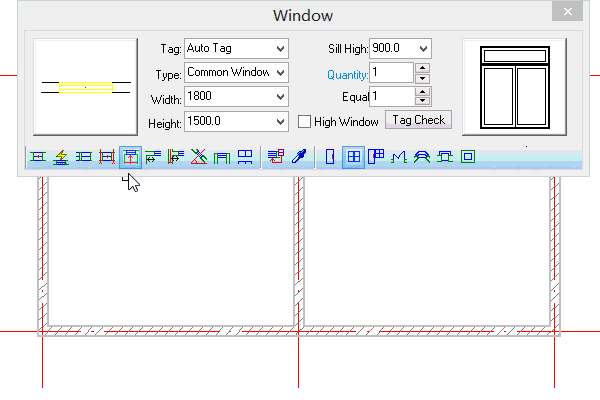
Task: Choose the fill-whole-wall insertion icon
Action: pyautogui.click(x=222, y=157)
